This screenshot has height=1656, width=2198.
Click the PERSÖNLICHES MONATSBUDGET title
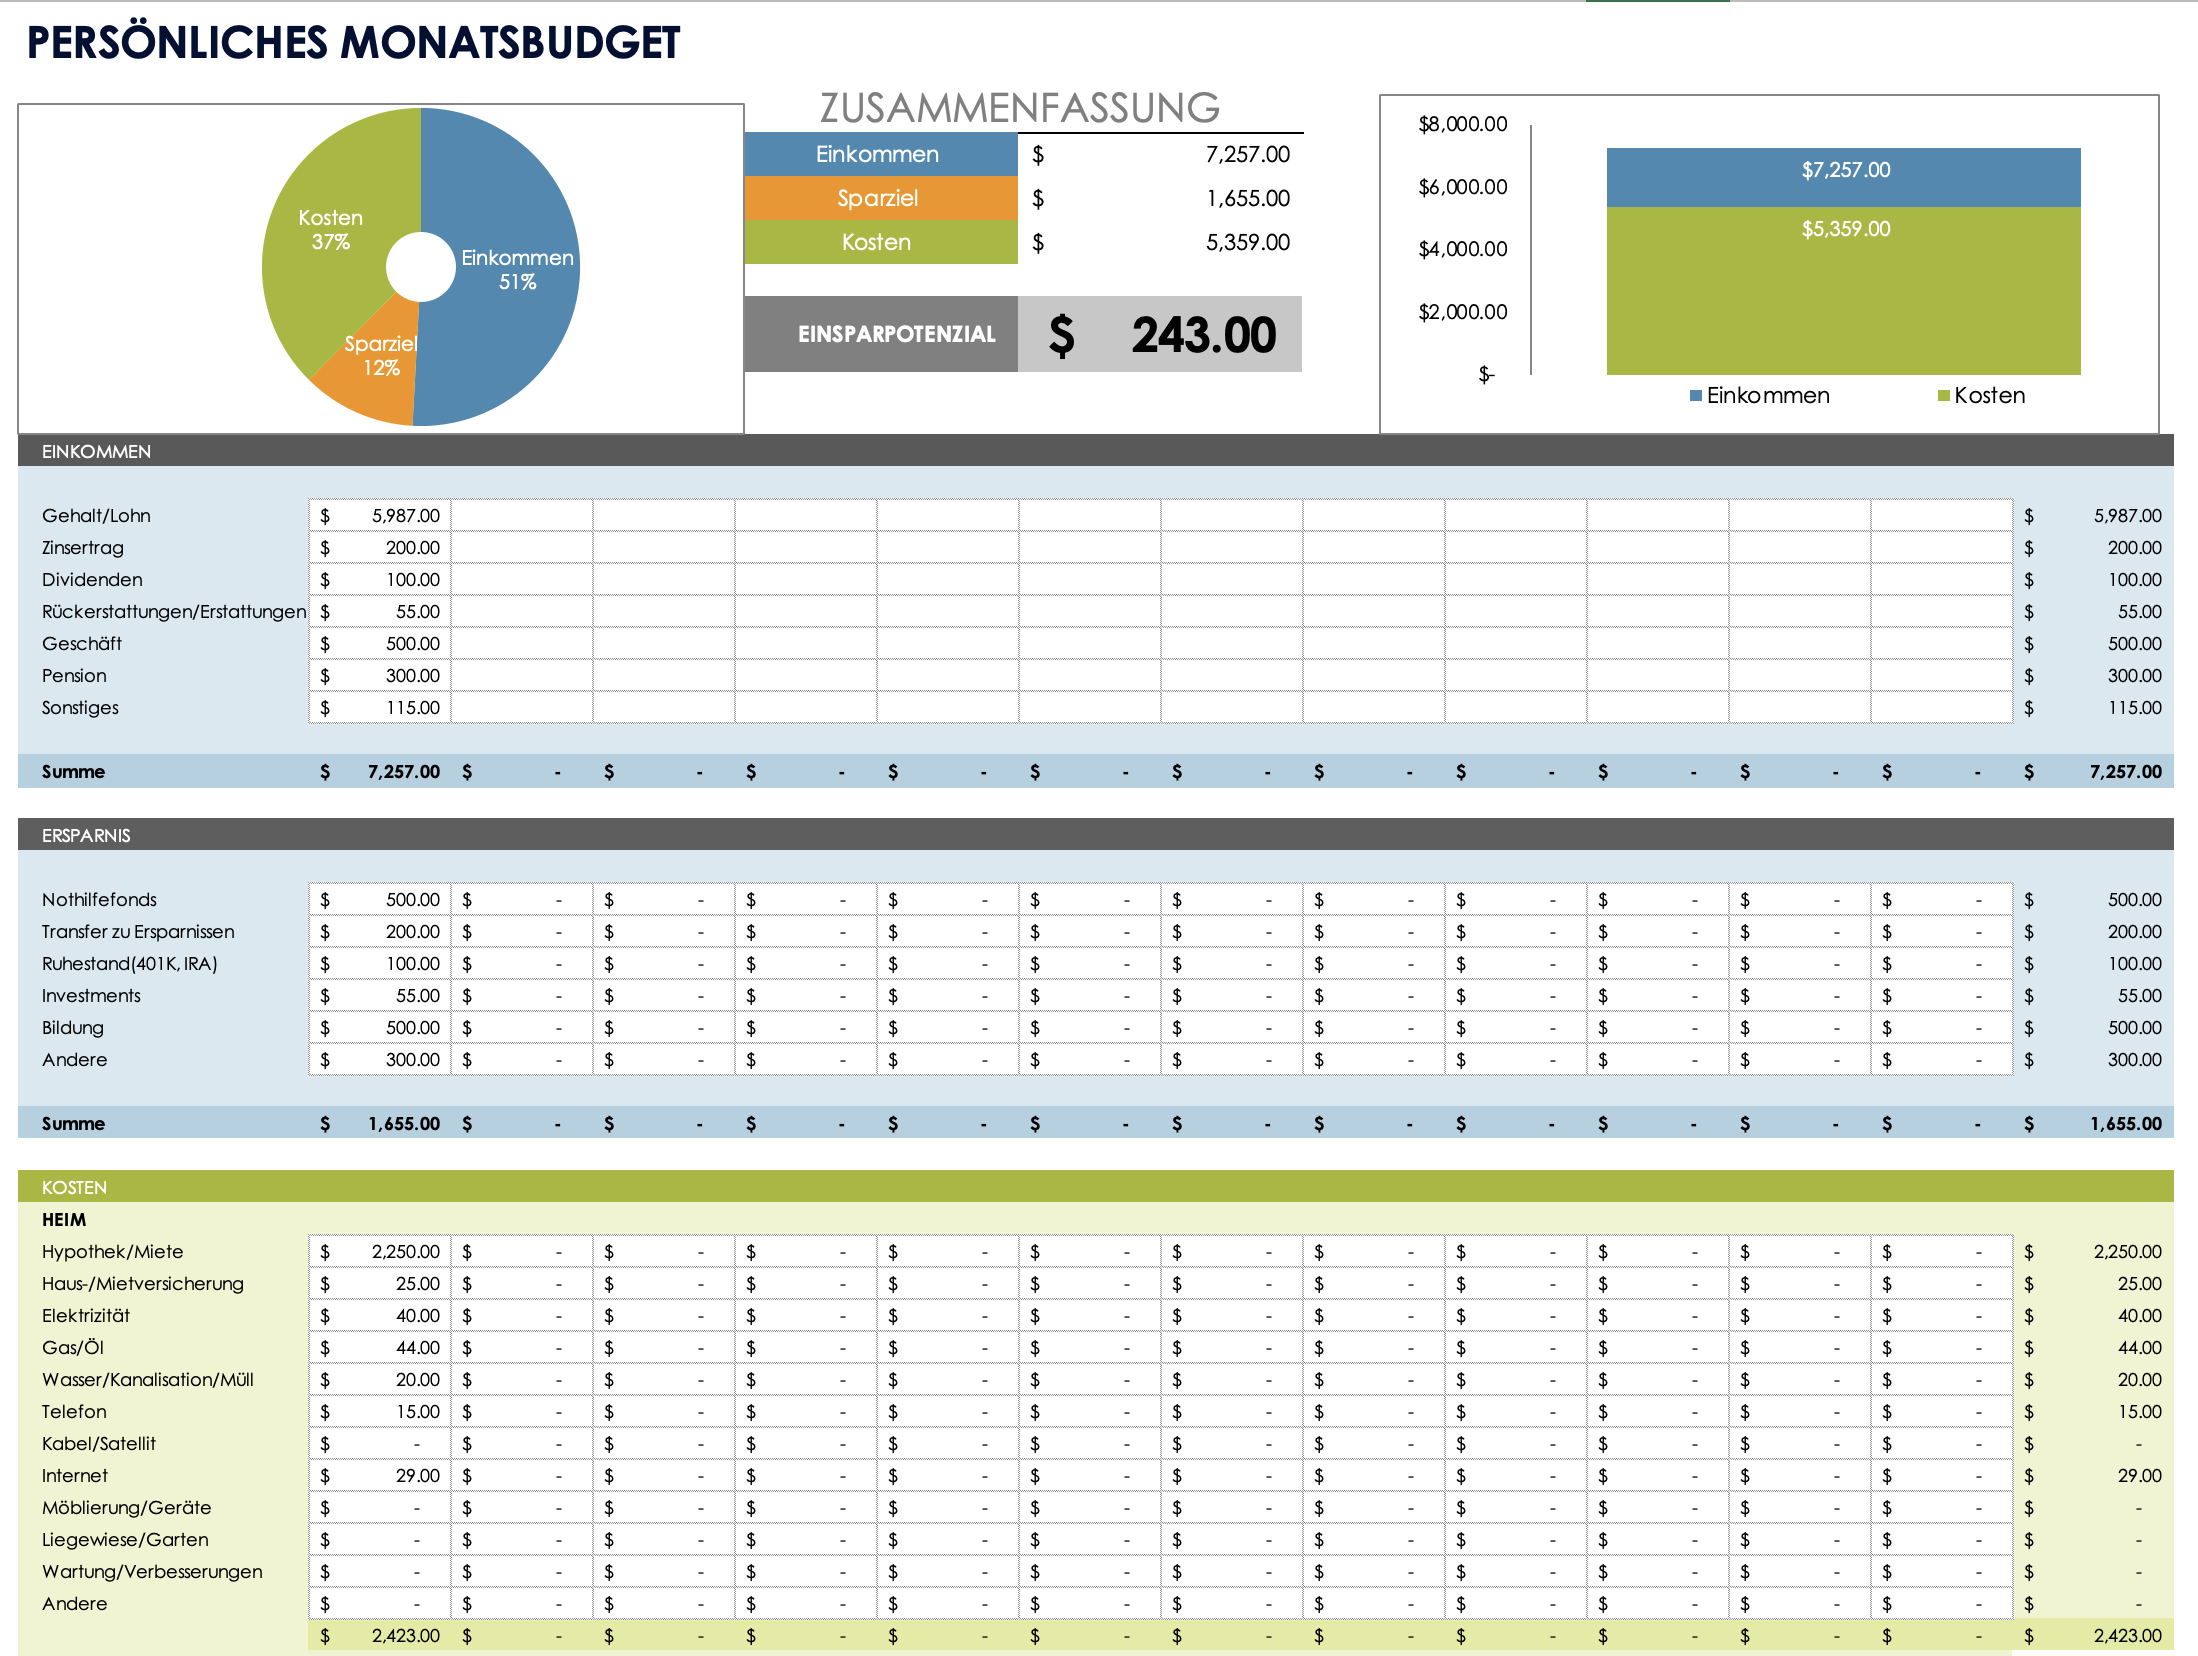353,43
